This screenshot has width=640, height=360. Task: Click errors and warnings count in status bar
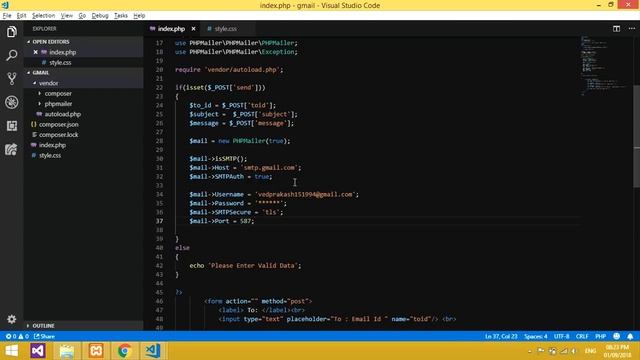(17, 336)
